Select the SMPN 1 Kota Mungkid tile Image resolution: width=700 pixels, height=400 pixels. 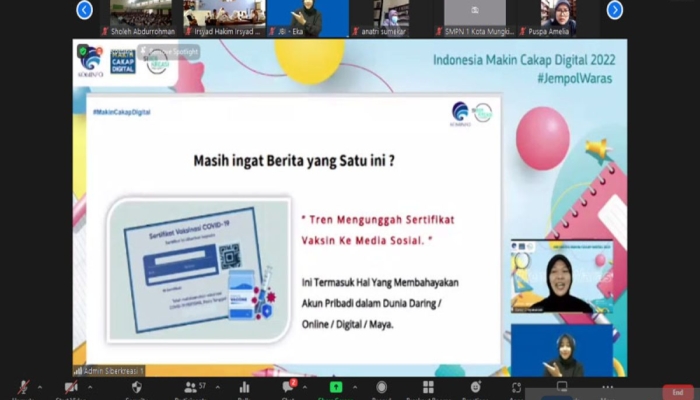[x=475, y=18]
